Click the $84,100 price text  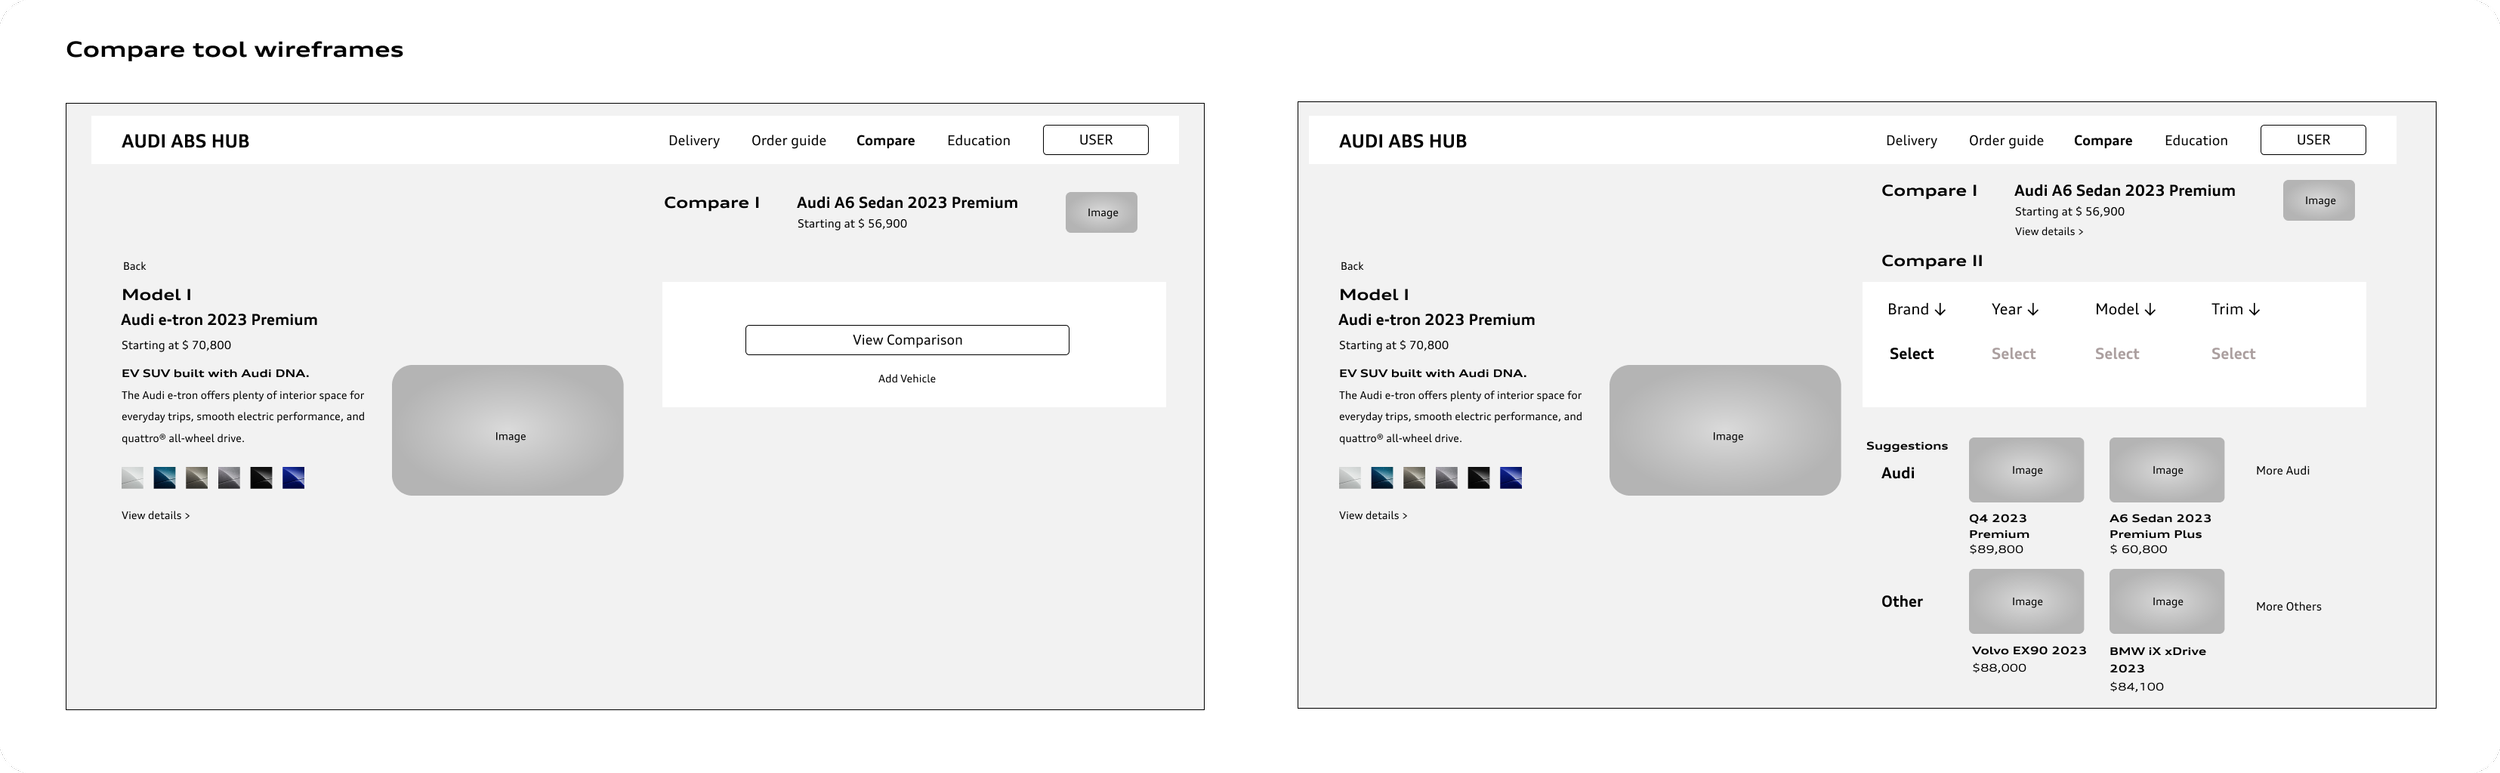pos(2137,687)
